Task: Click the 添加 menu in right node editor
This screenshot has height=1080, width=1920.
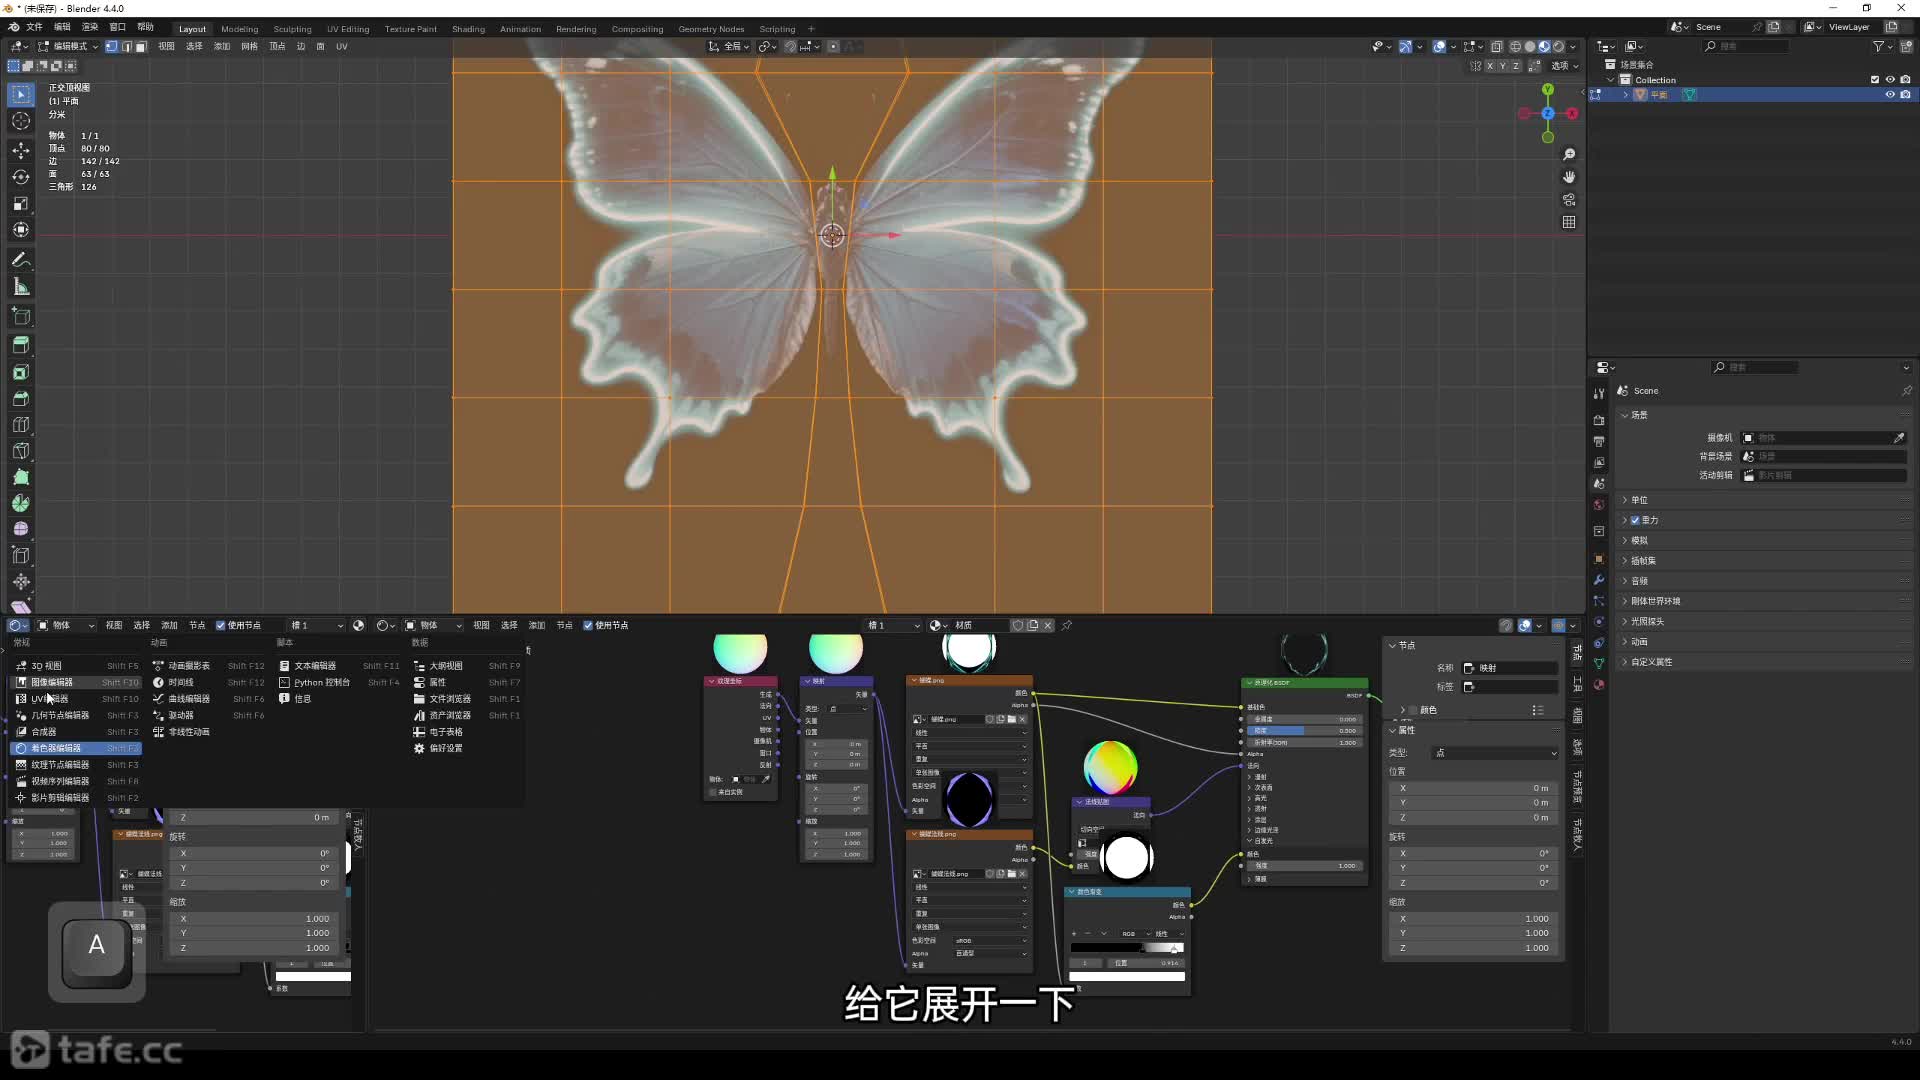Action: coord(537,626)
